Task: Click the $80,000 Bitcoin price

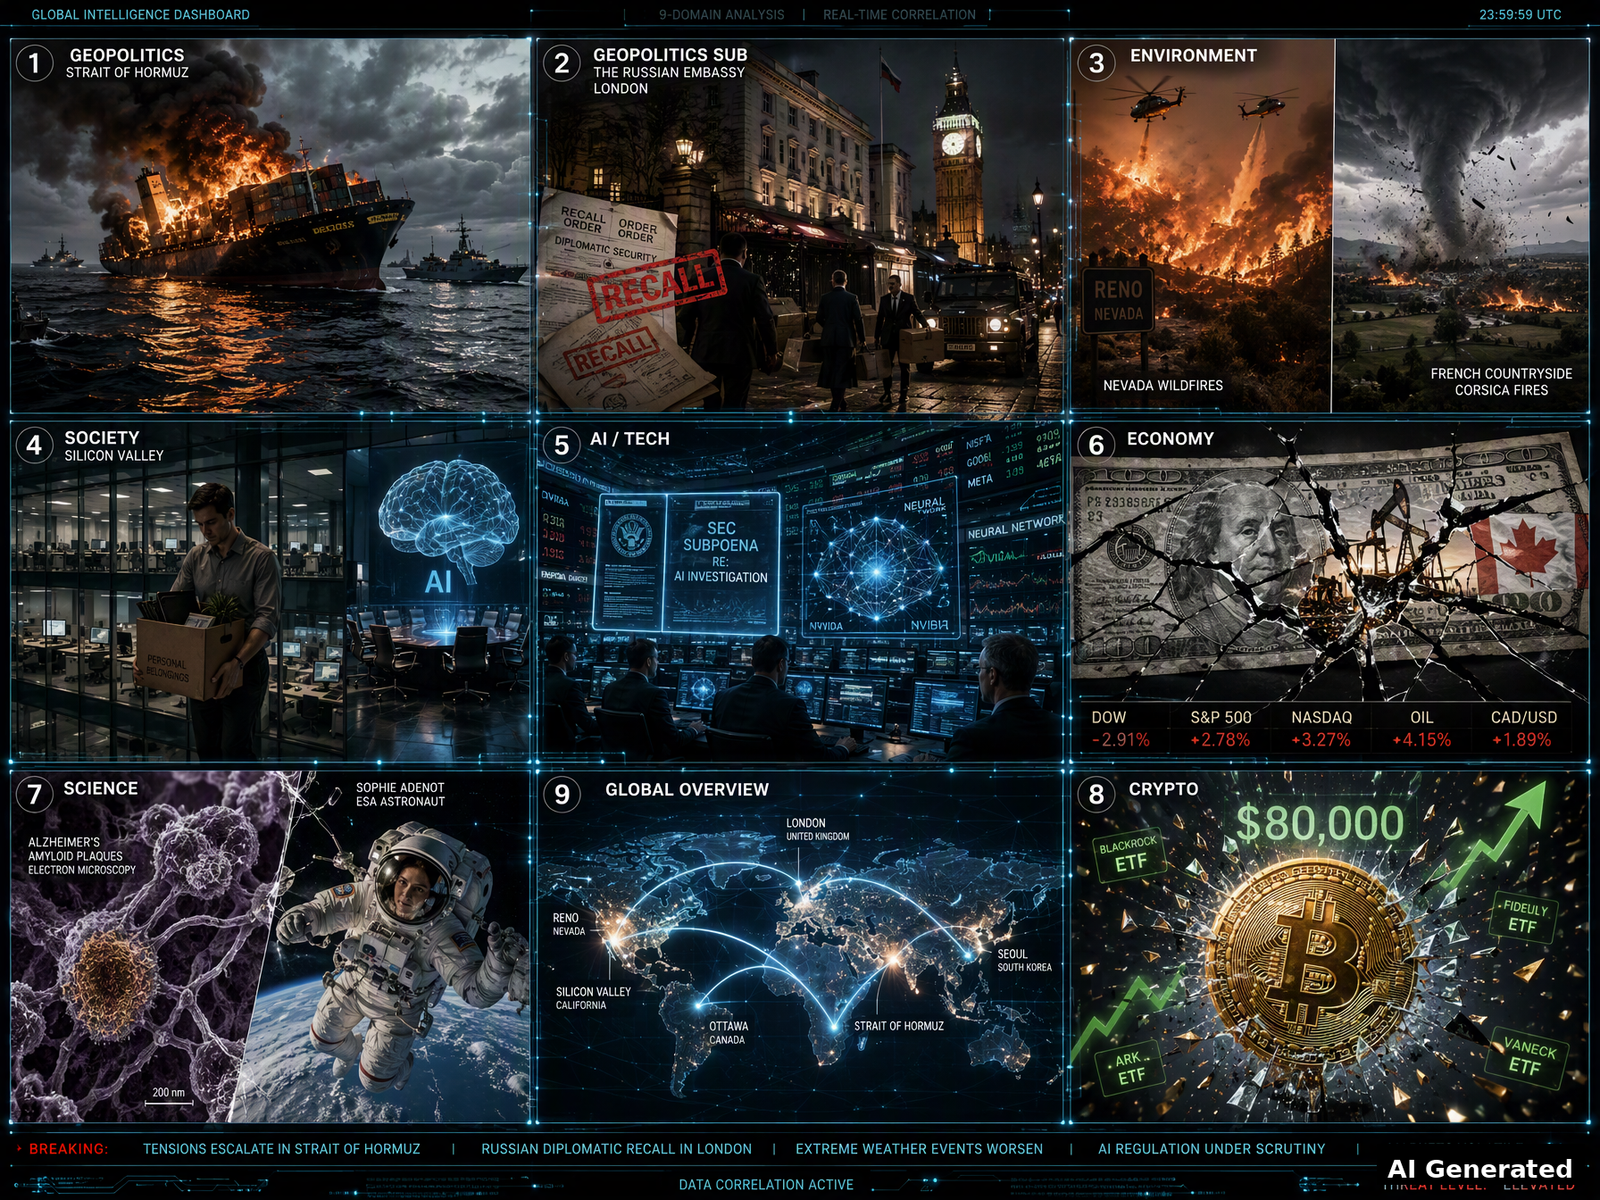Action: (x=1320, y=824)
